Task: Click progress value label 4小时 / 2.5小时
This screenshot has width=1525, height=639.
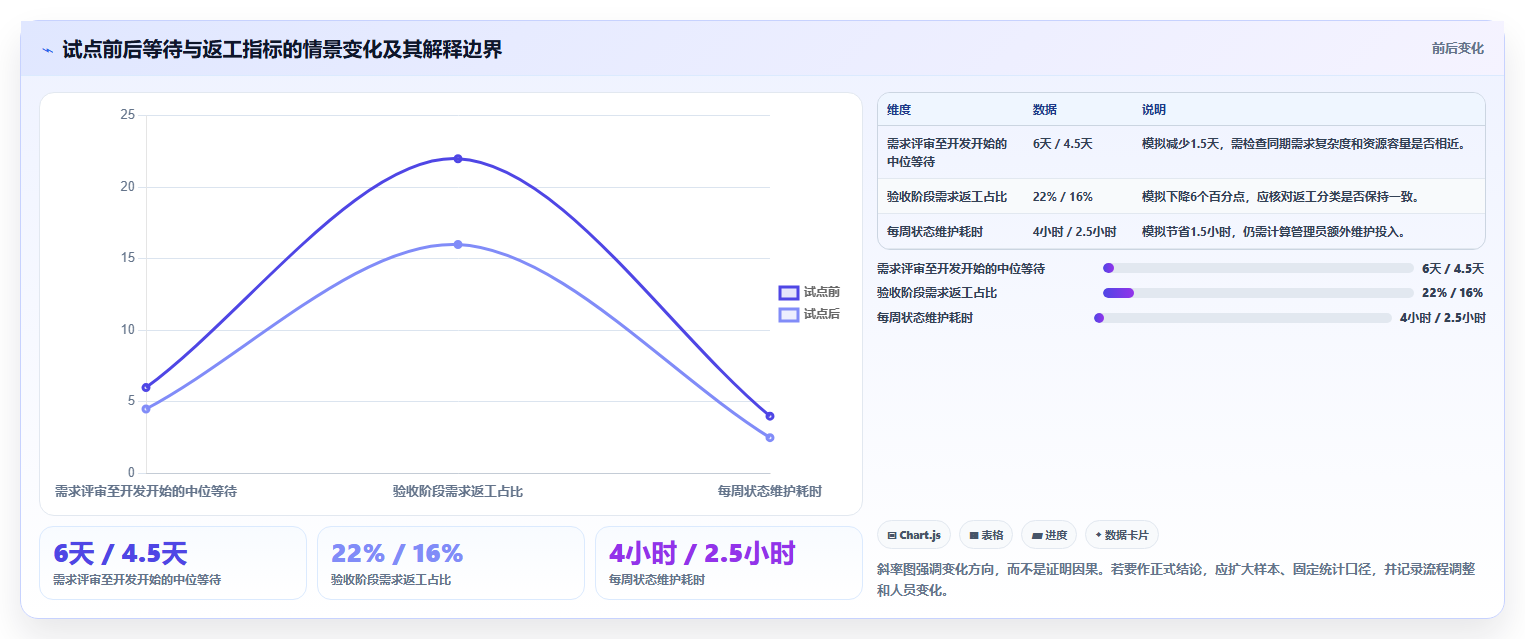Action: (1443, 318)
